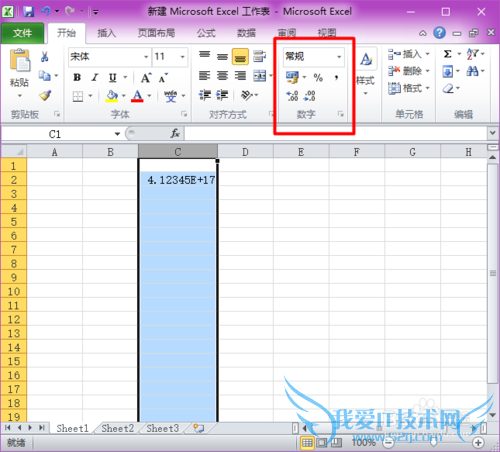500x452 pixels.
Task: Switch to 数据 Data tab
Action: tap(246, 33)
